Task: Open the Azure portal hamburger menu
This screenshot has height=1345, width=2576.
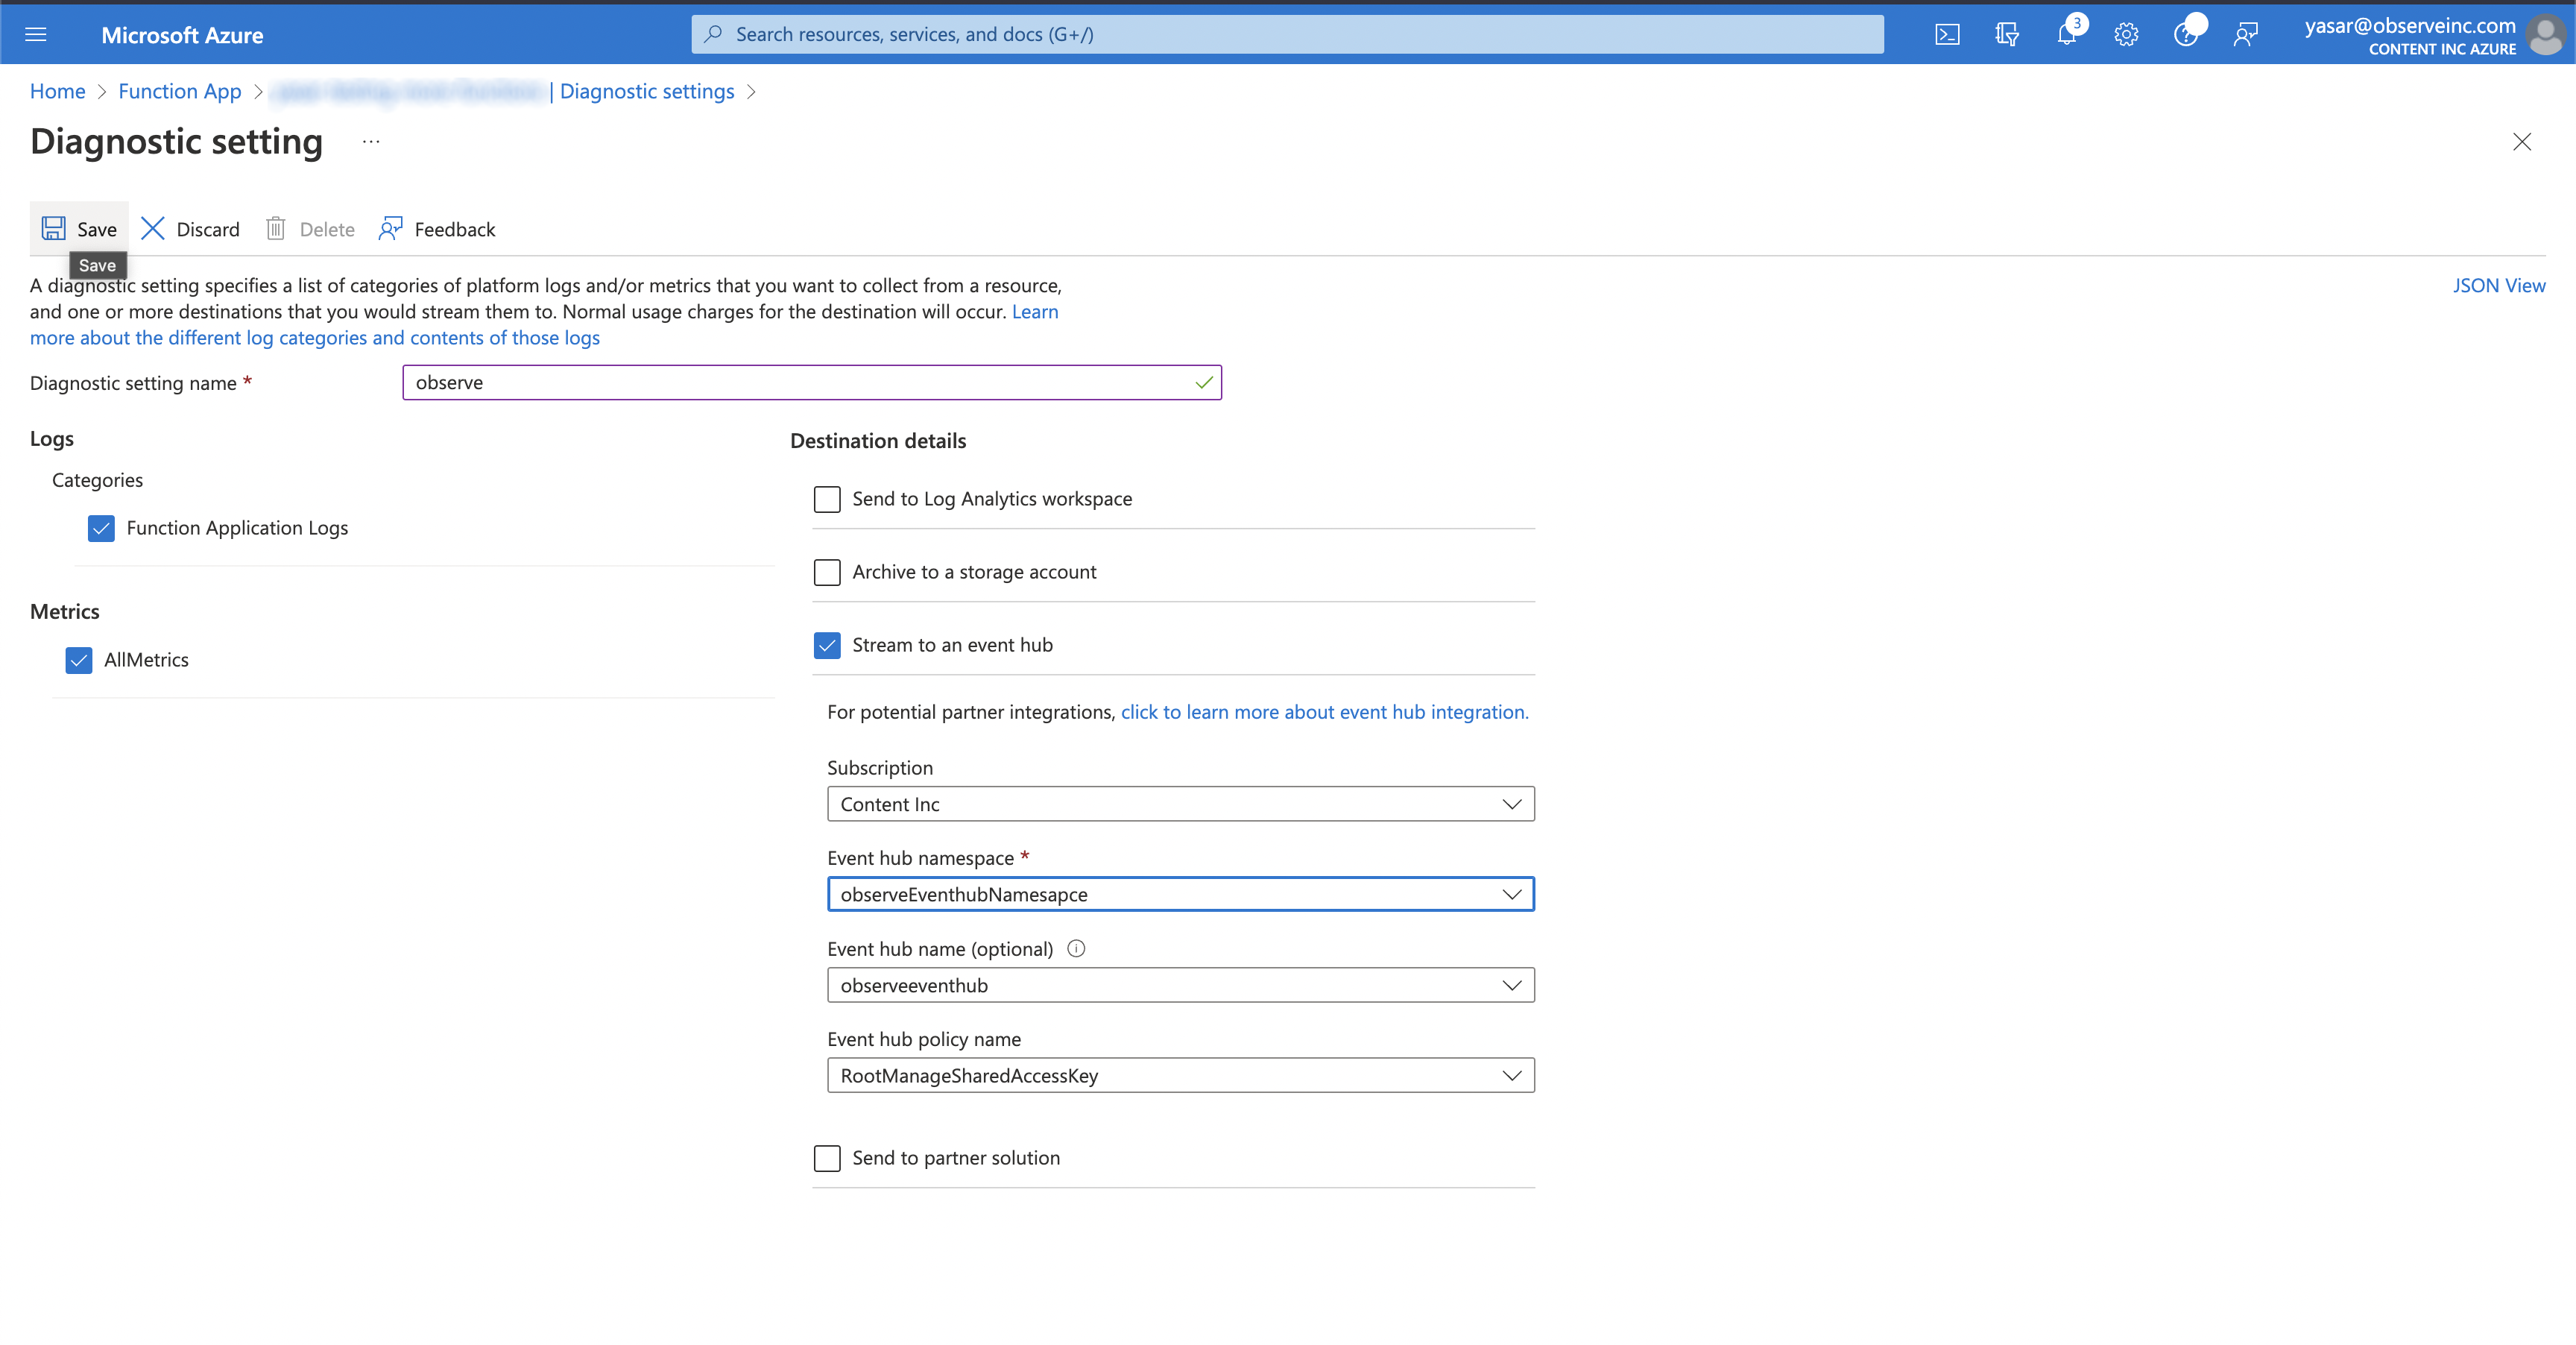Action: 36,35
